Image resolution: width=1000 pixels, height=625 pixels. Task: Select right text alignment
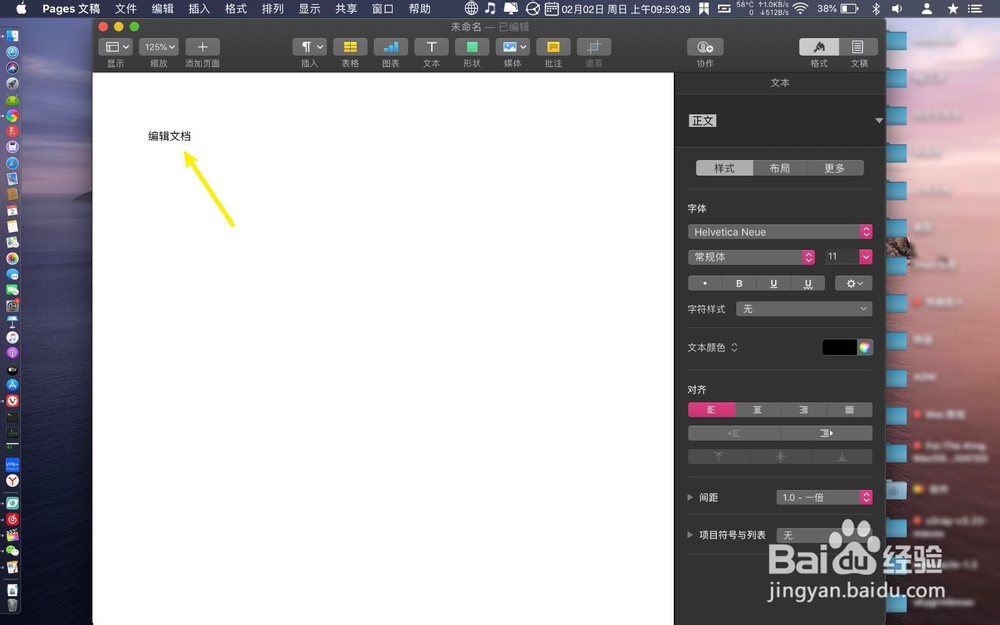(804, 409)
